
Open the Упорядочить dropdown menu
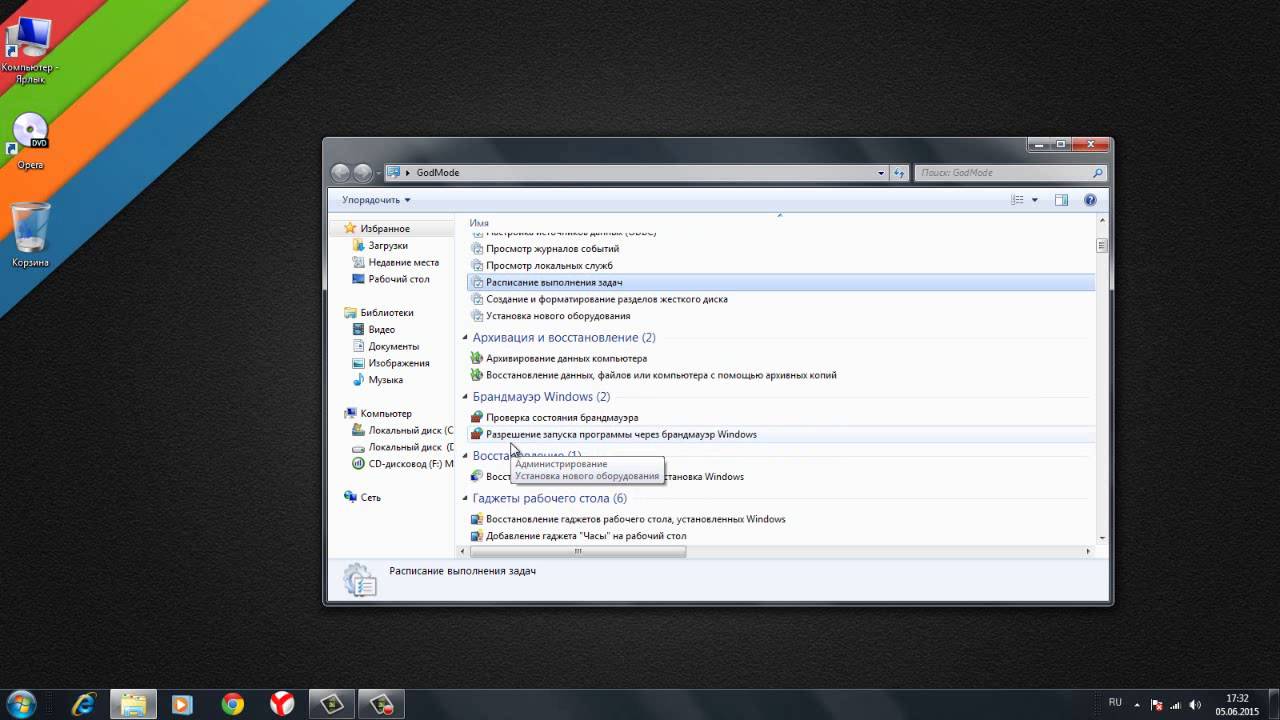click(376, 200)
